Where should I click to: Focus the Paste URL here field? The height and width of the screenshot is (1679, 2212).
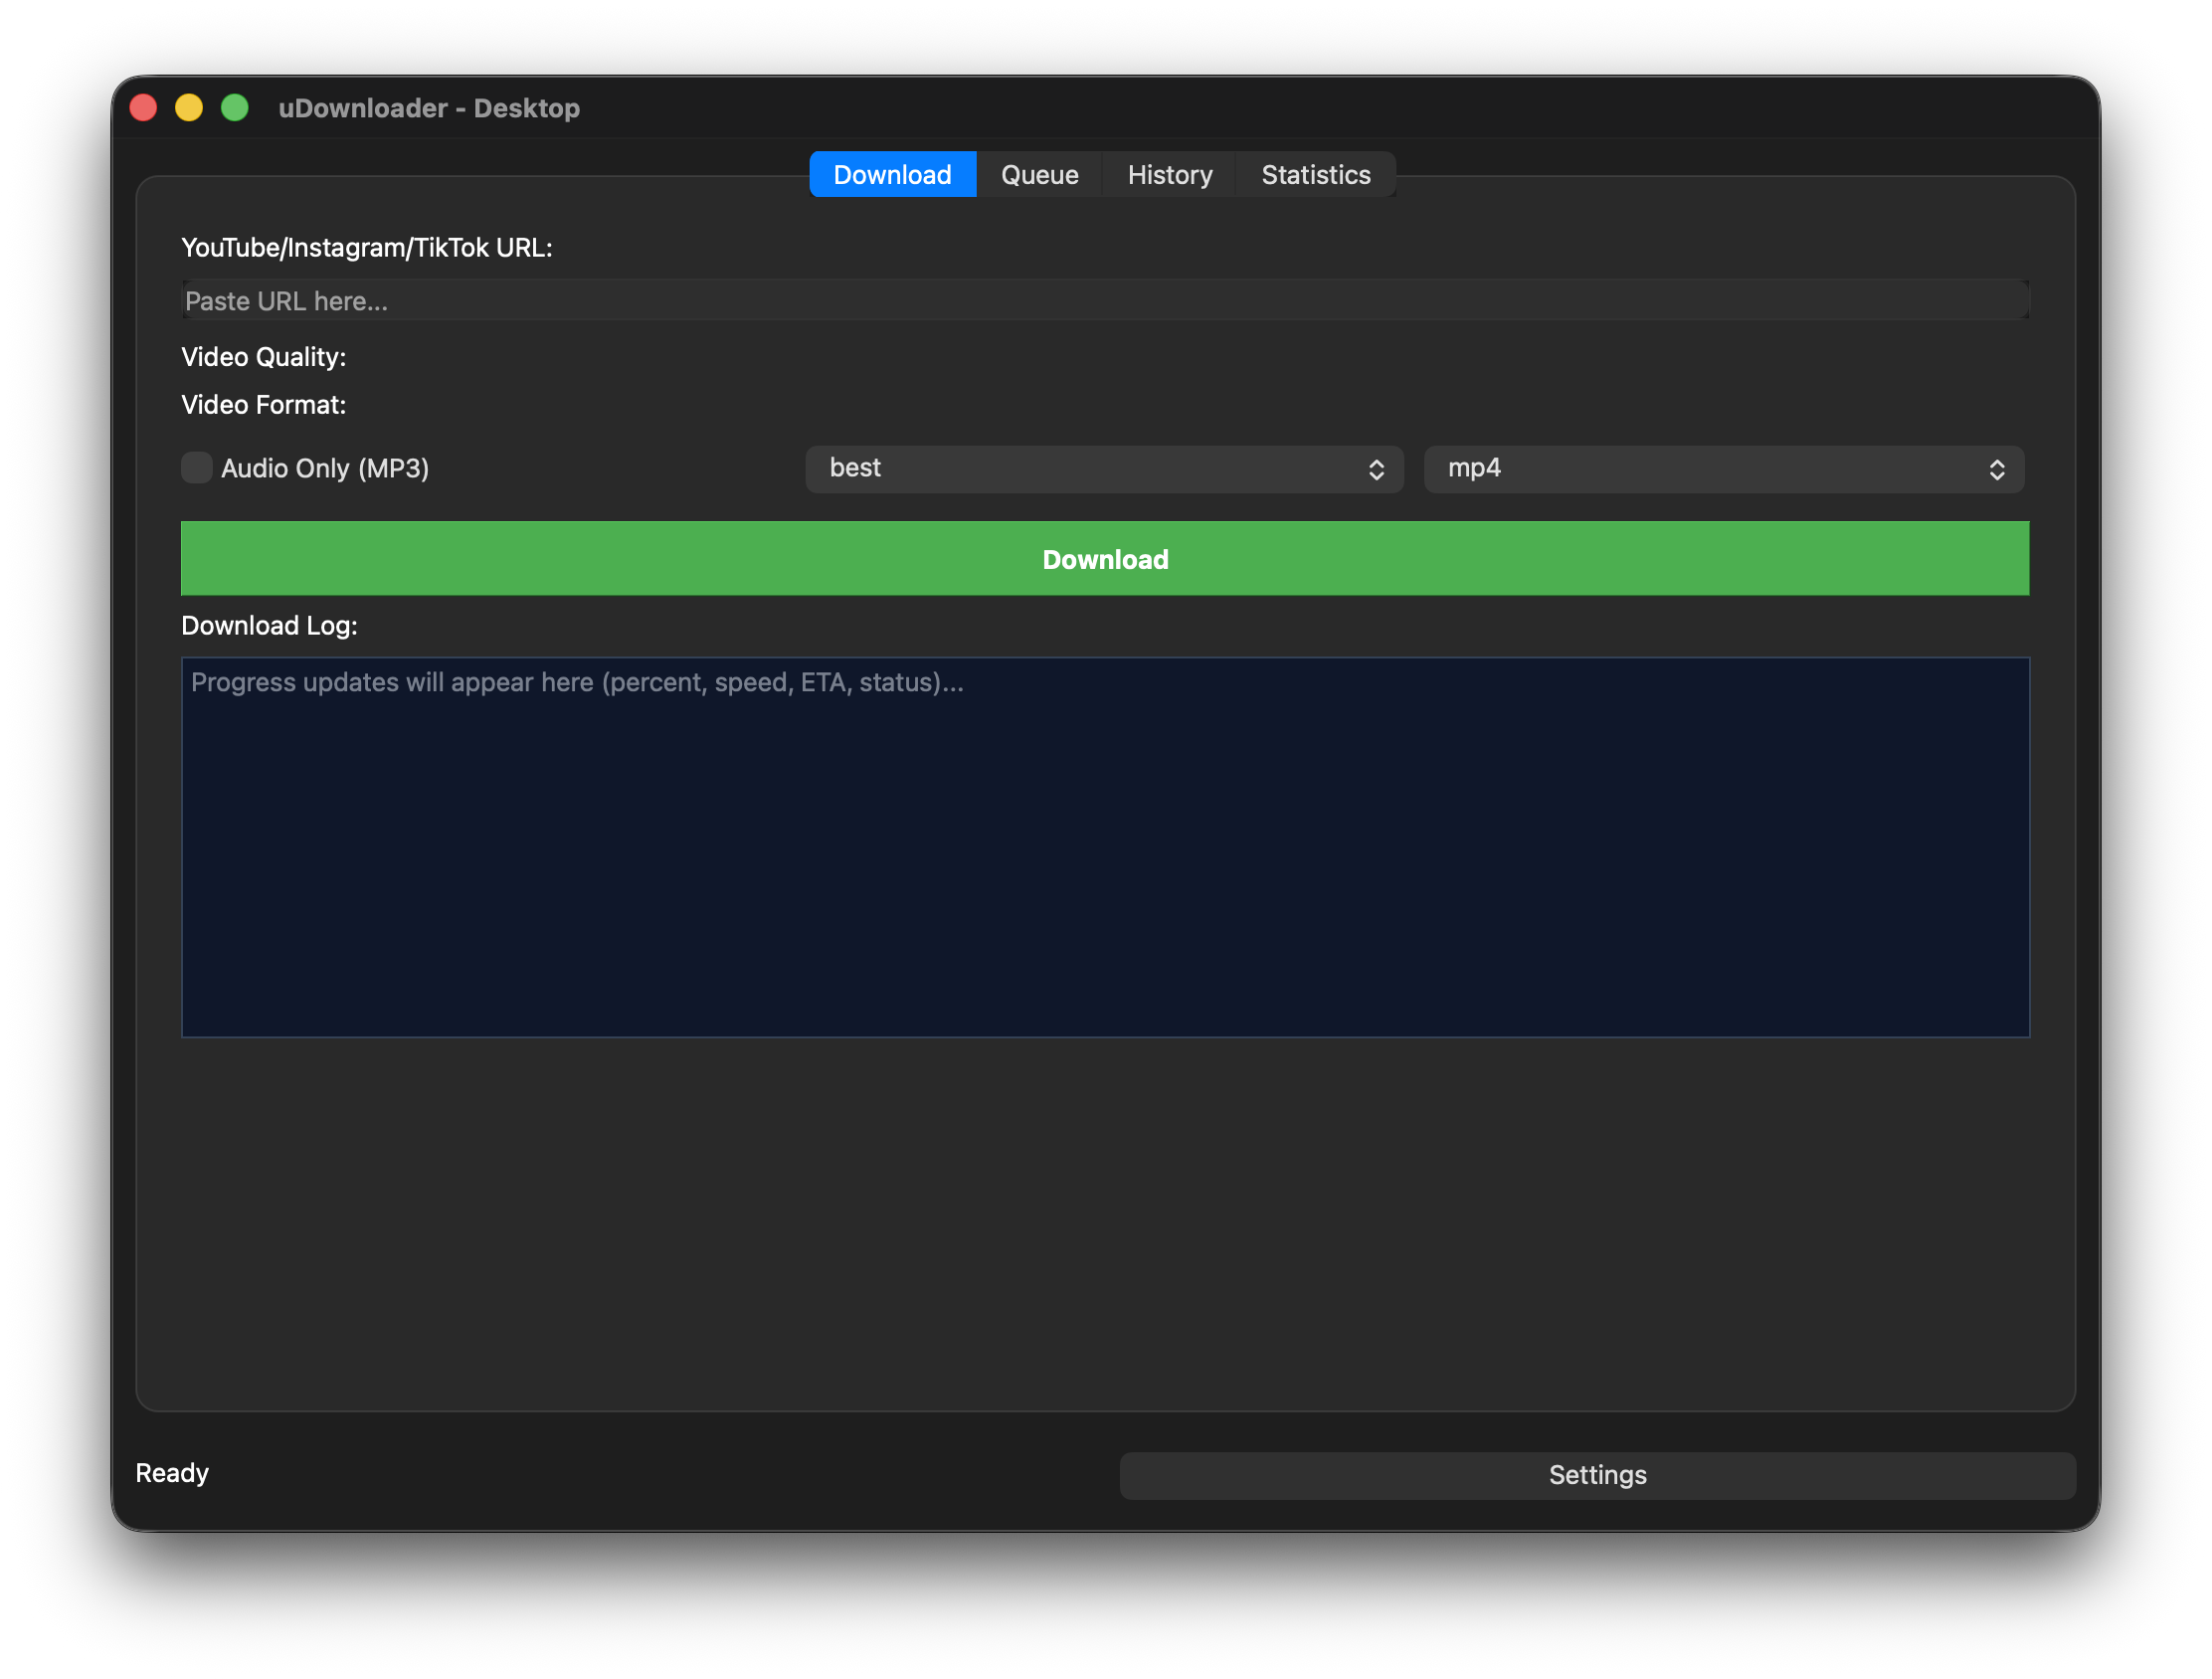[x=1104, y=301]
